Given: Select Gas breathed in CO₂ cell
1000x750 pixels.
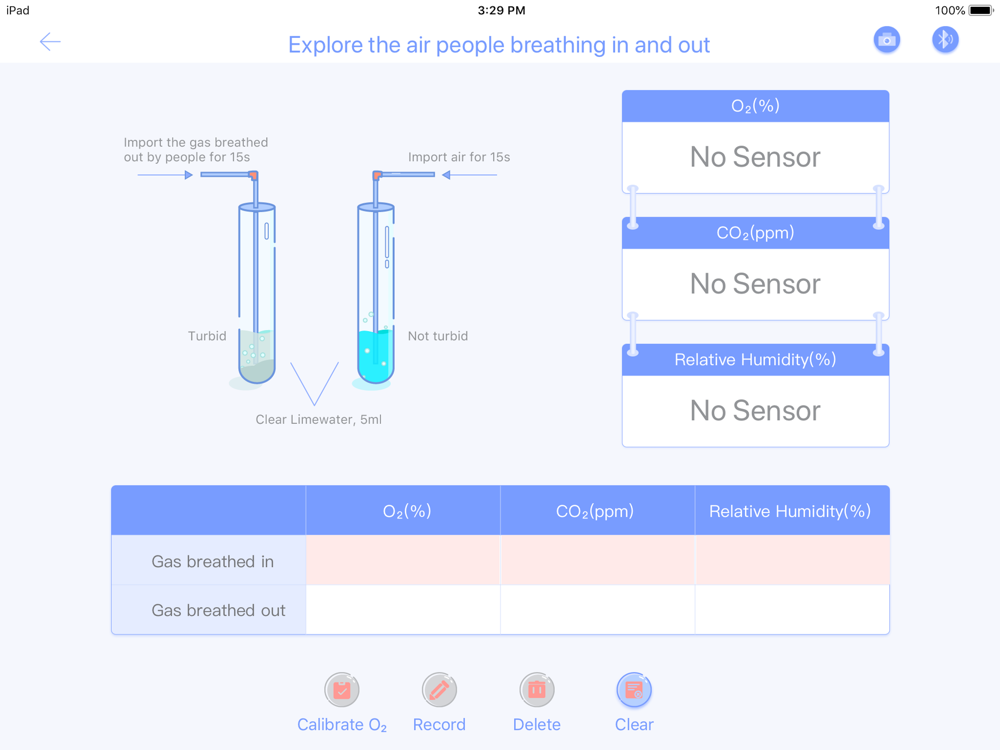Looking at the screenshot, I should click(598, 561).
